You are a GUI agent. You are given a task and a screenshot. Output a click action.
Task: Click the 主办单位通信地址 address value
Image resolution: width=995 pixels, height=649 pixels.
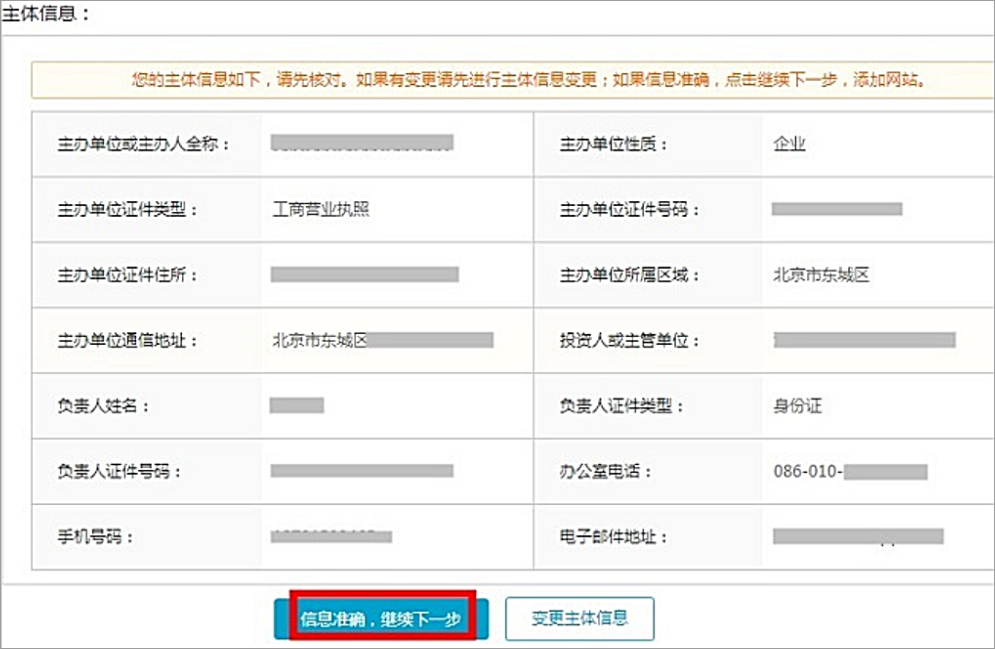(382, 340)
